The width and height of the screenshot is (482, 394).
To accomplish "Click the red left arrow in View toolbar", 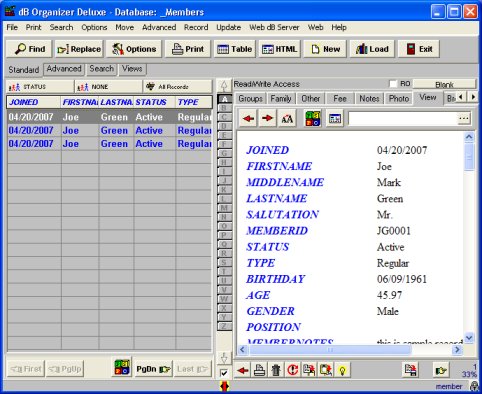I will 248,118.
